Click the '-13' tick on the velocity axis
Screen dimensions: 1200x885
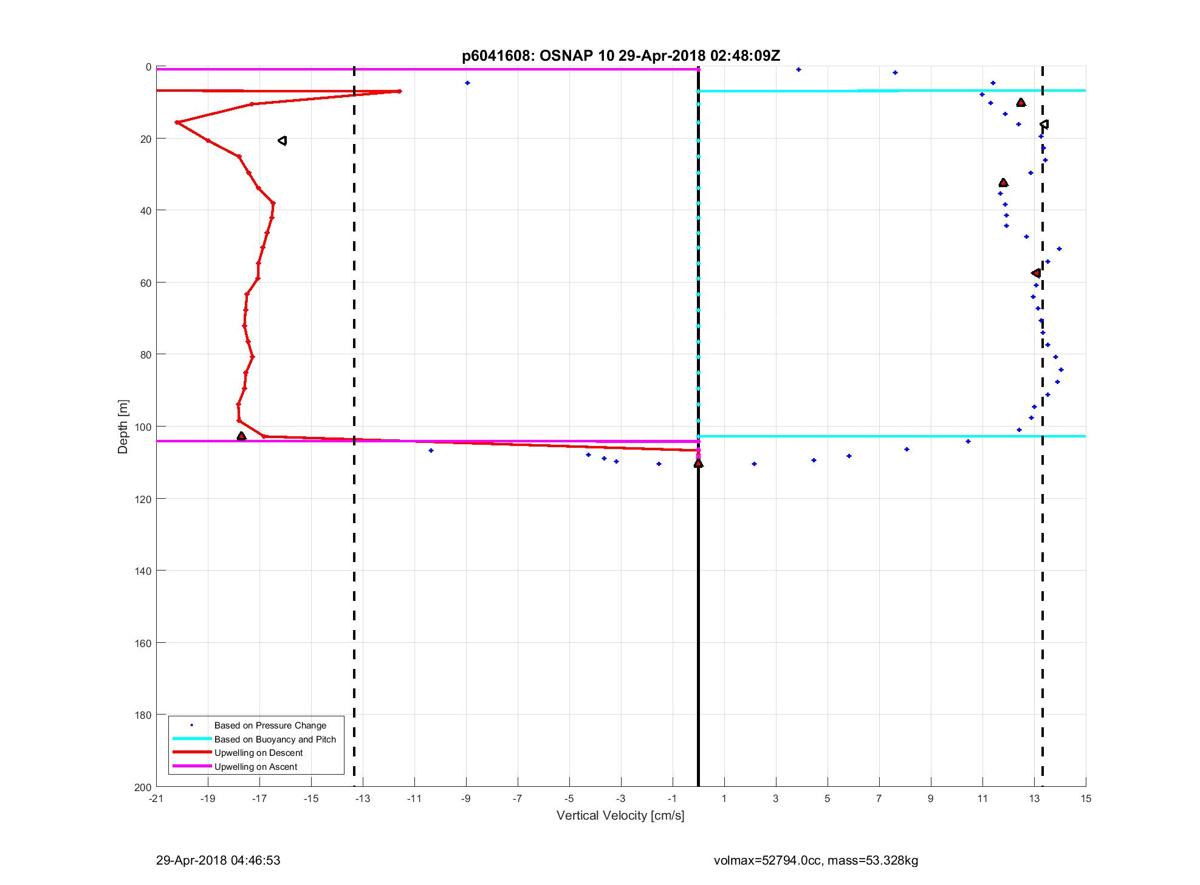pos(363,799)
